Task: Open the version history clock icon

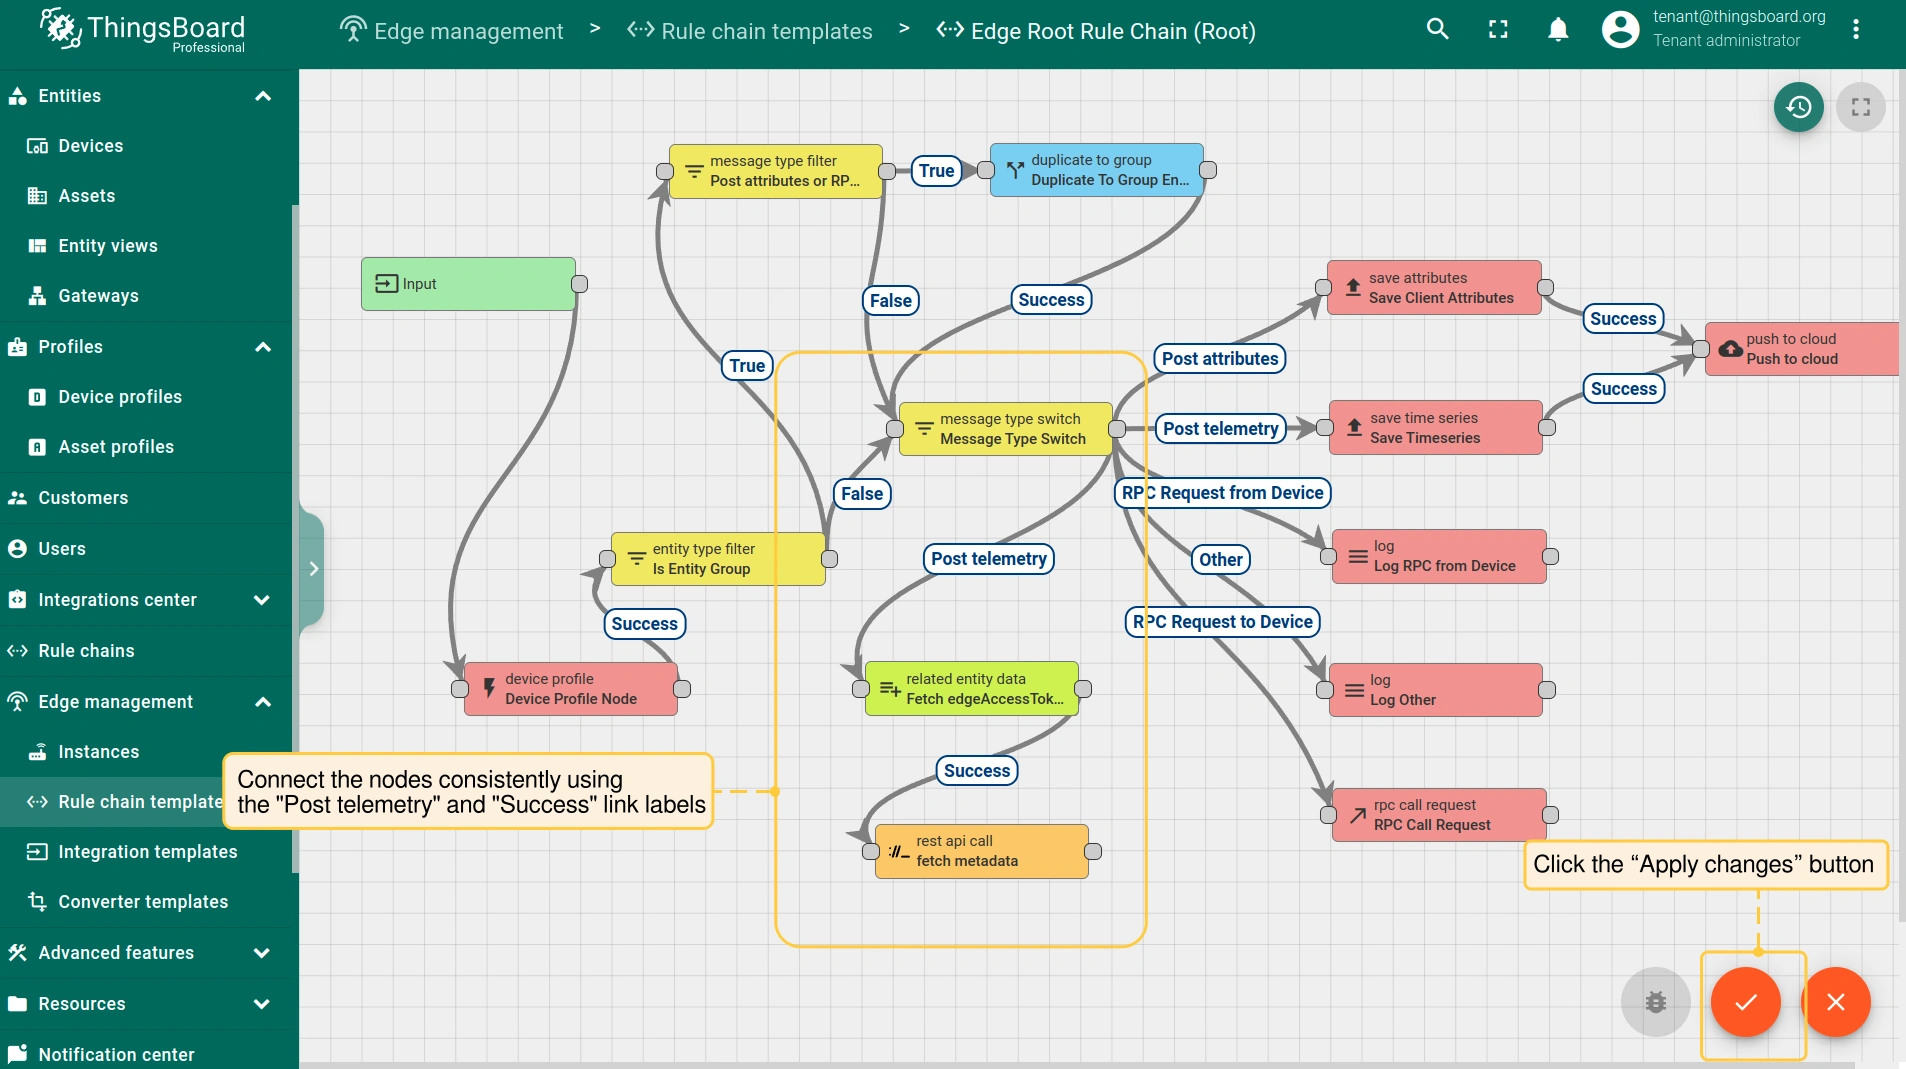Action: coord(1798,107)
